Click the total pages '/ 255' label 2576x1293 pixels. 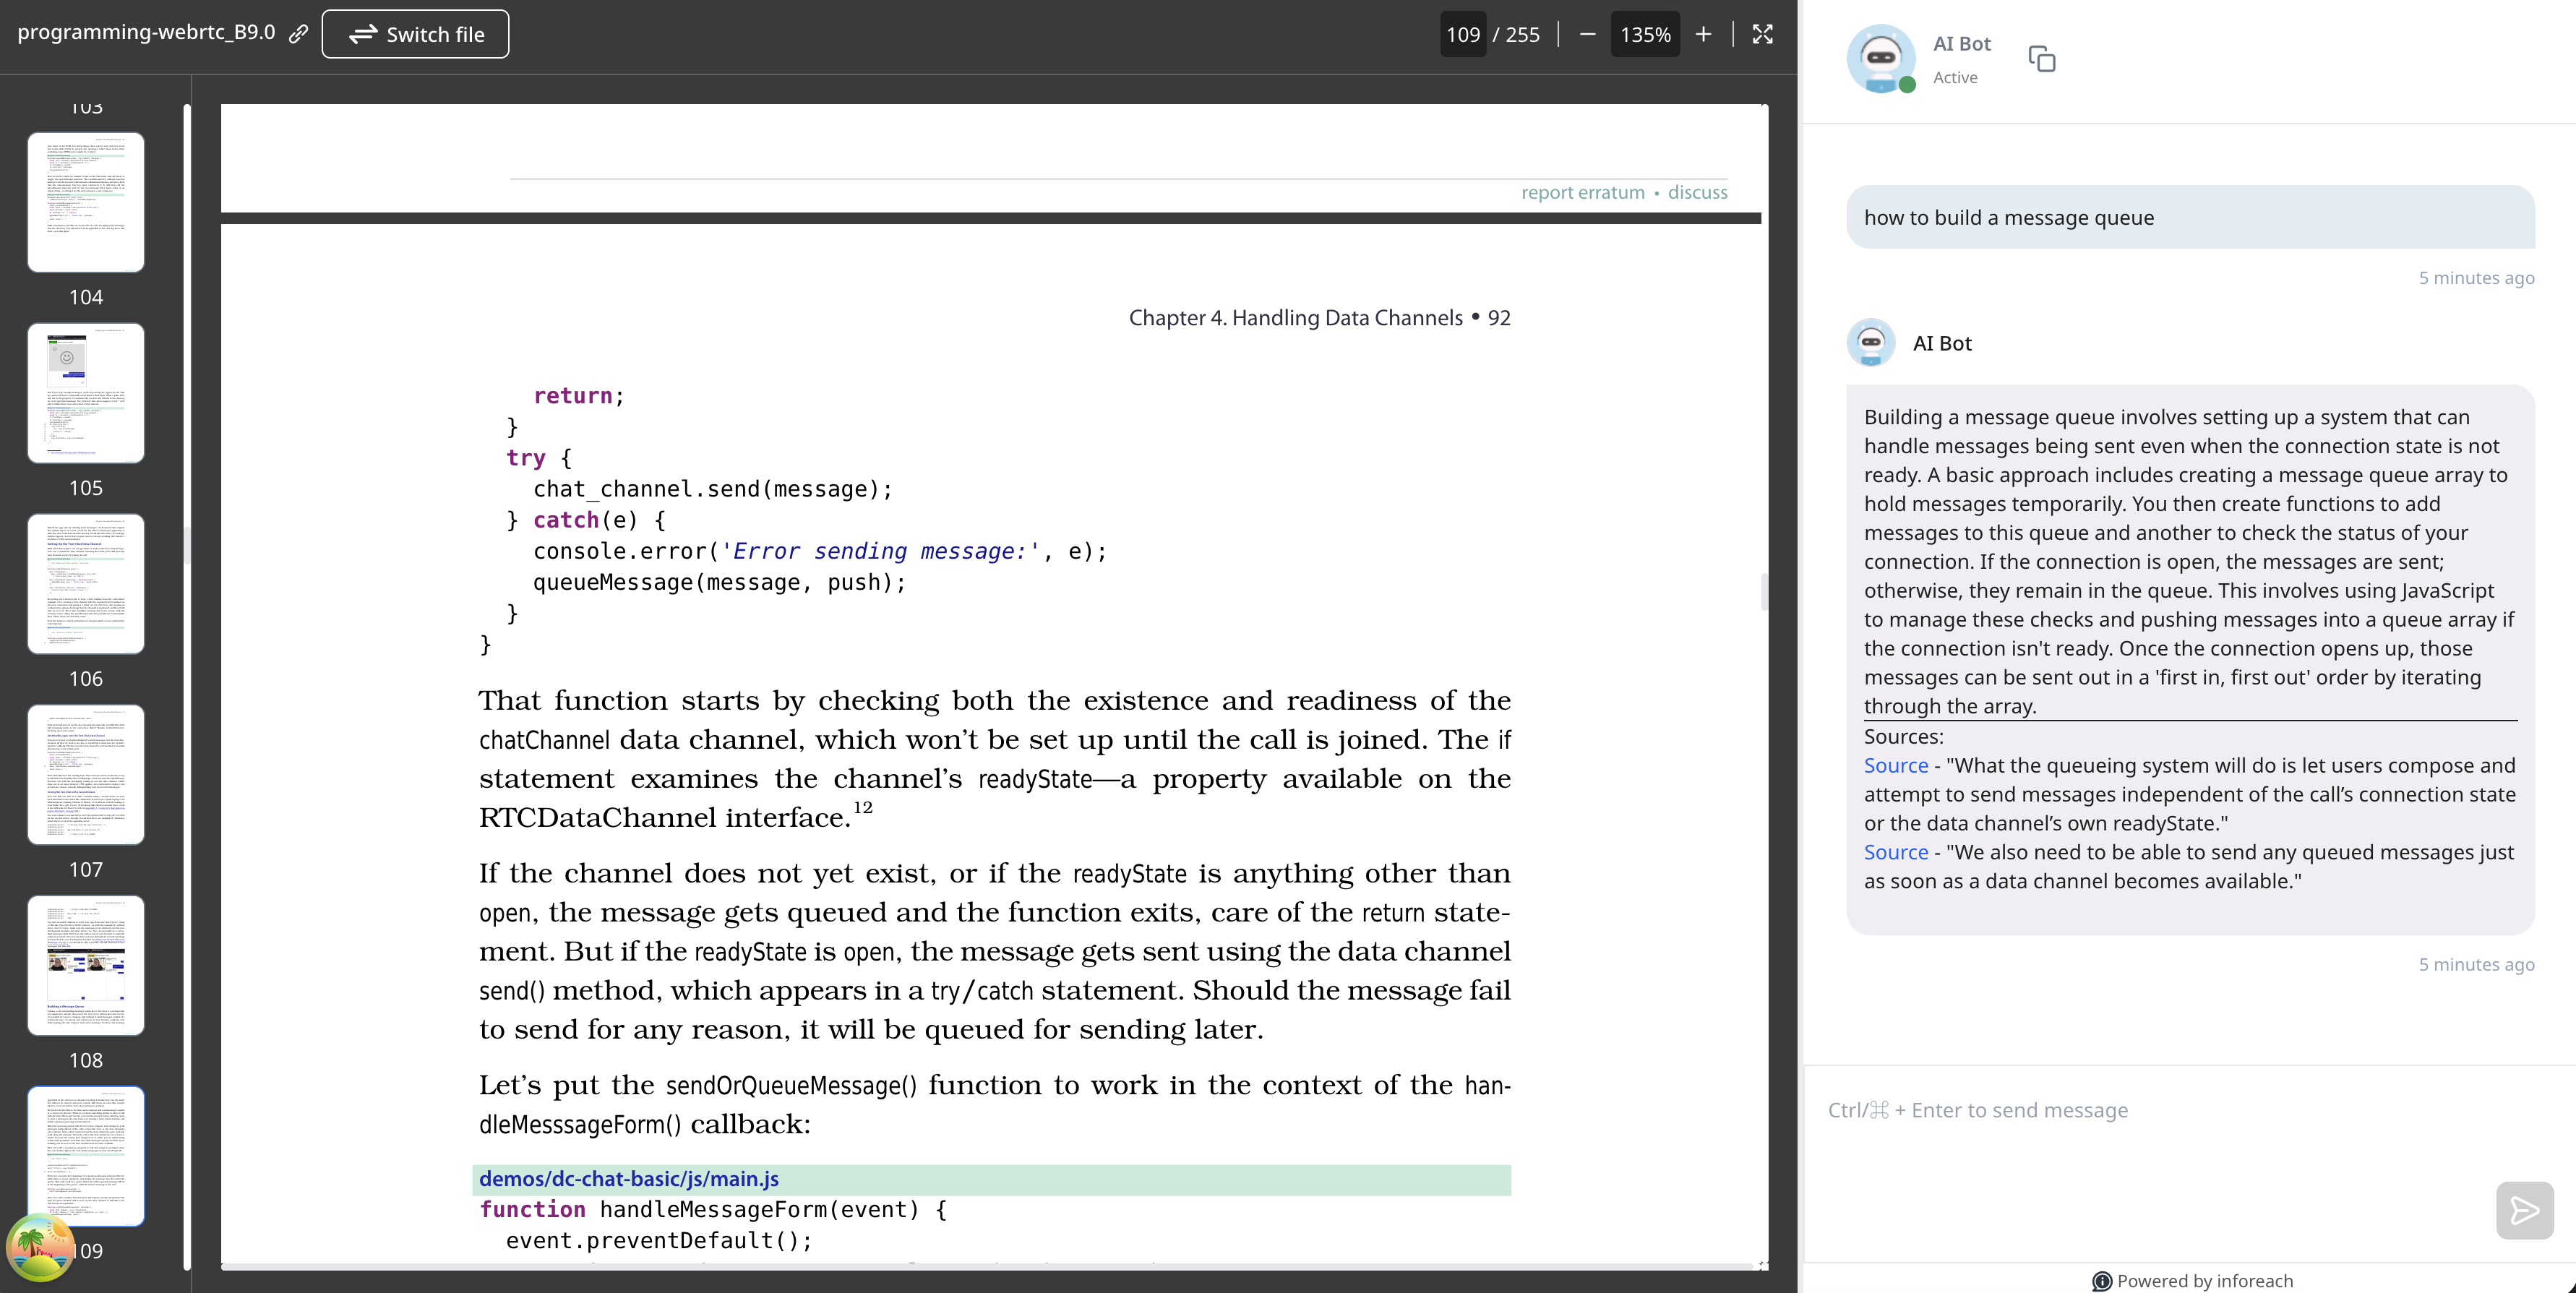click(1516, 34)
